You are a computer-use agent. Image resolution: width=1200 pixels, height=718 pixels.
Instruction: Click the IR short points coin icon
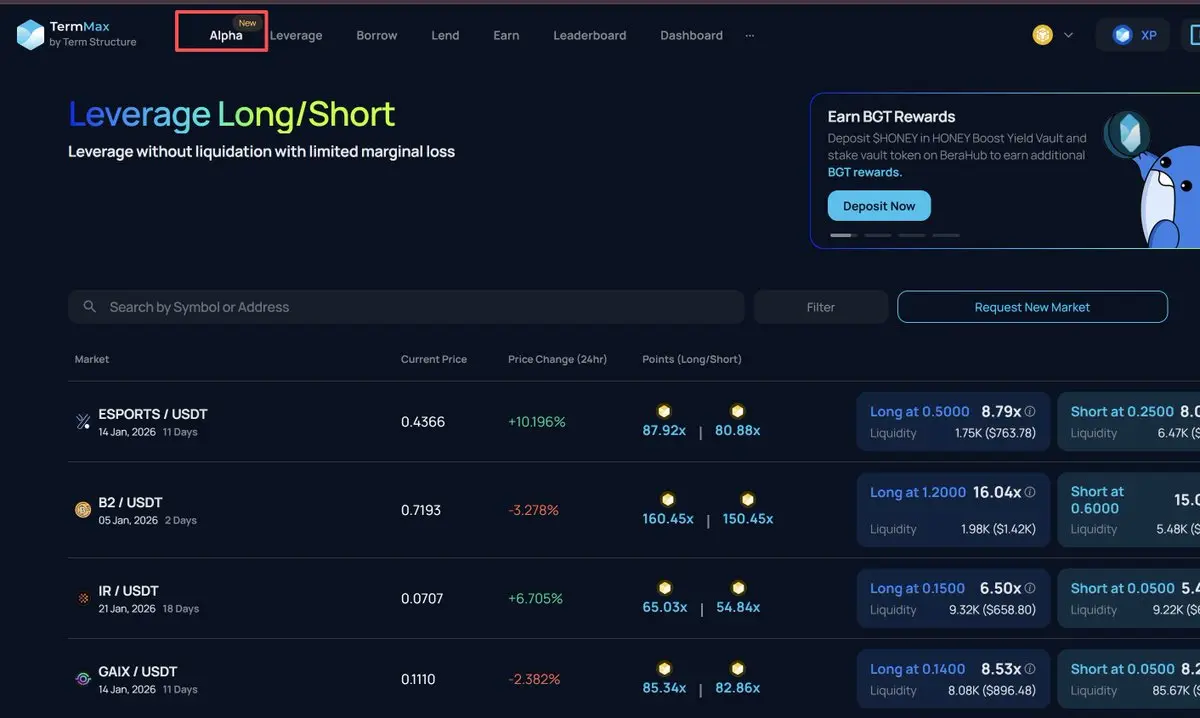pos(738,587)
